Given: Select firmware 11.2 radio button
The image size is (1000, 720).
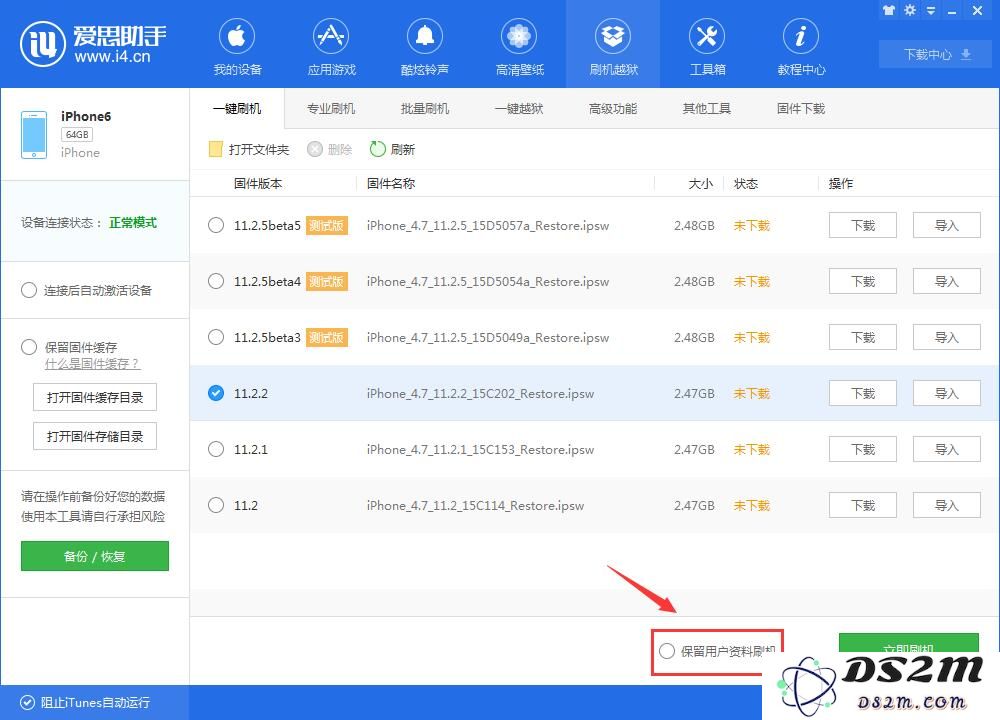Looking at the screenshot, I should (216, 506).
